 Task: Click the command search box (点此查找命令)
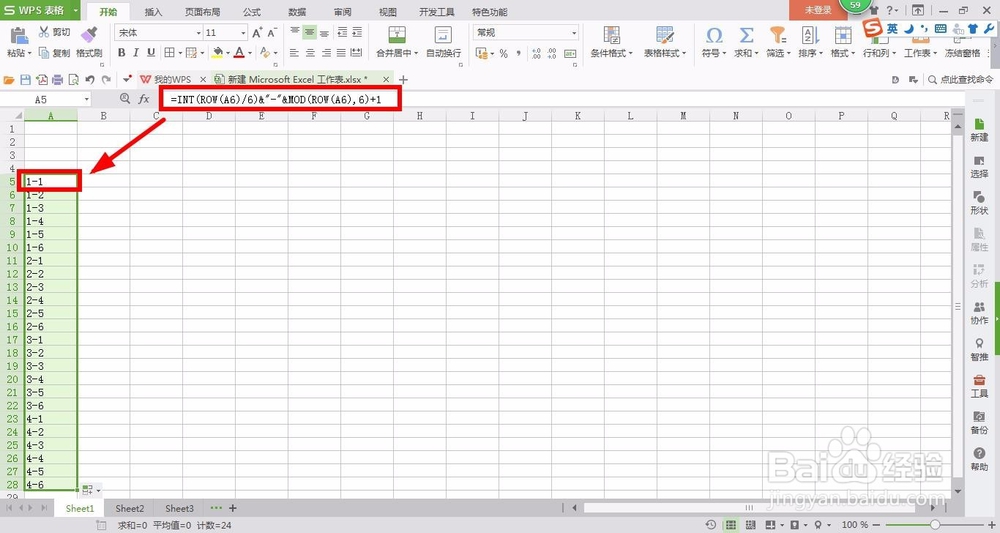pos(960,80)
